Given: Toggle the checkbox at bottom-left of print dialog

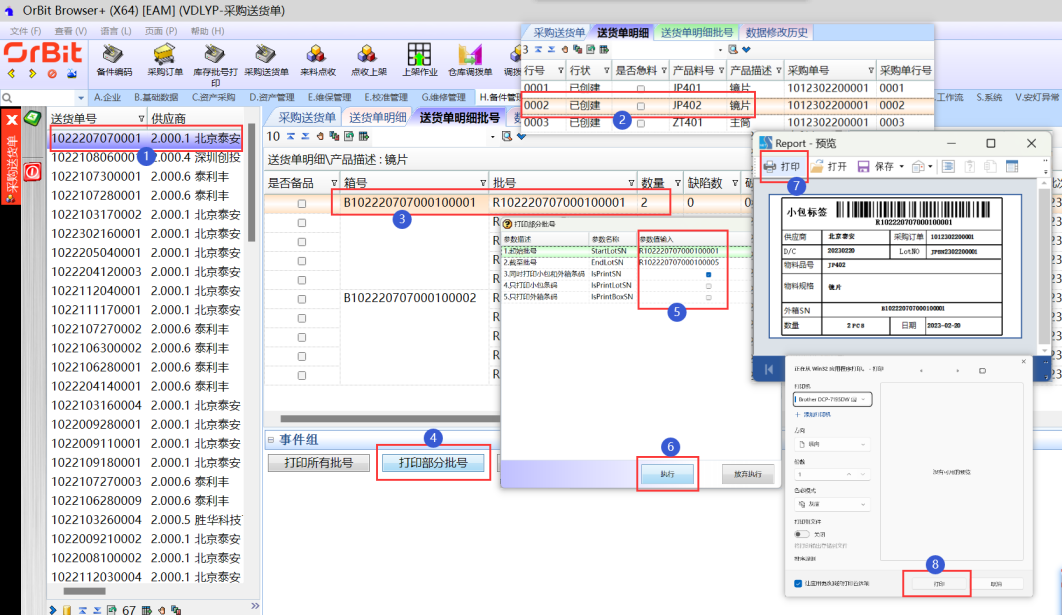Looking at the screenshot, I should [x=798, y=583].
